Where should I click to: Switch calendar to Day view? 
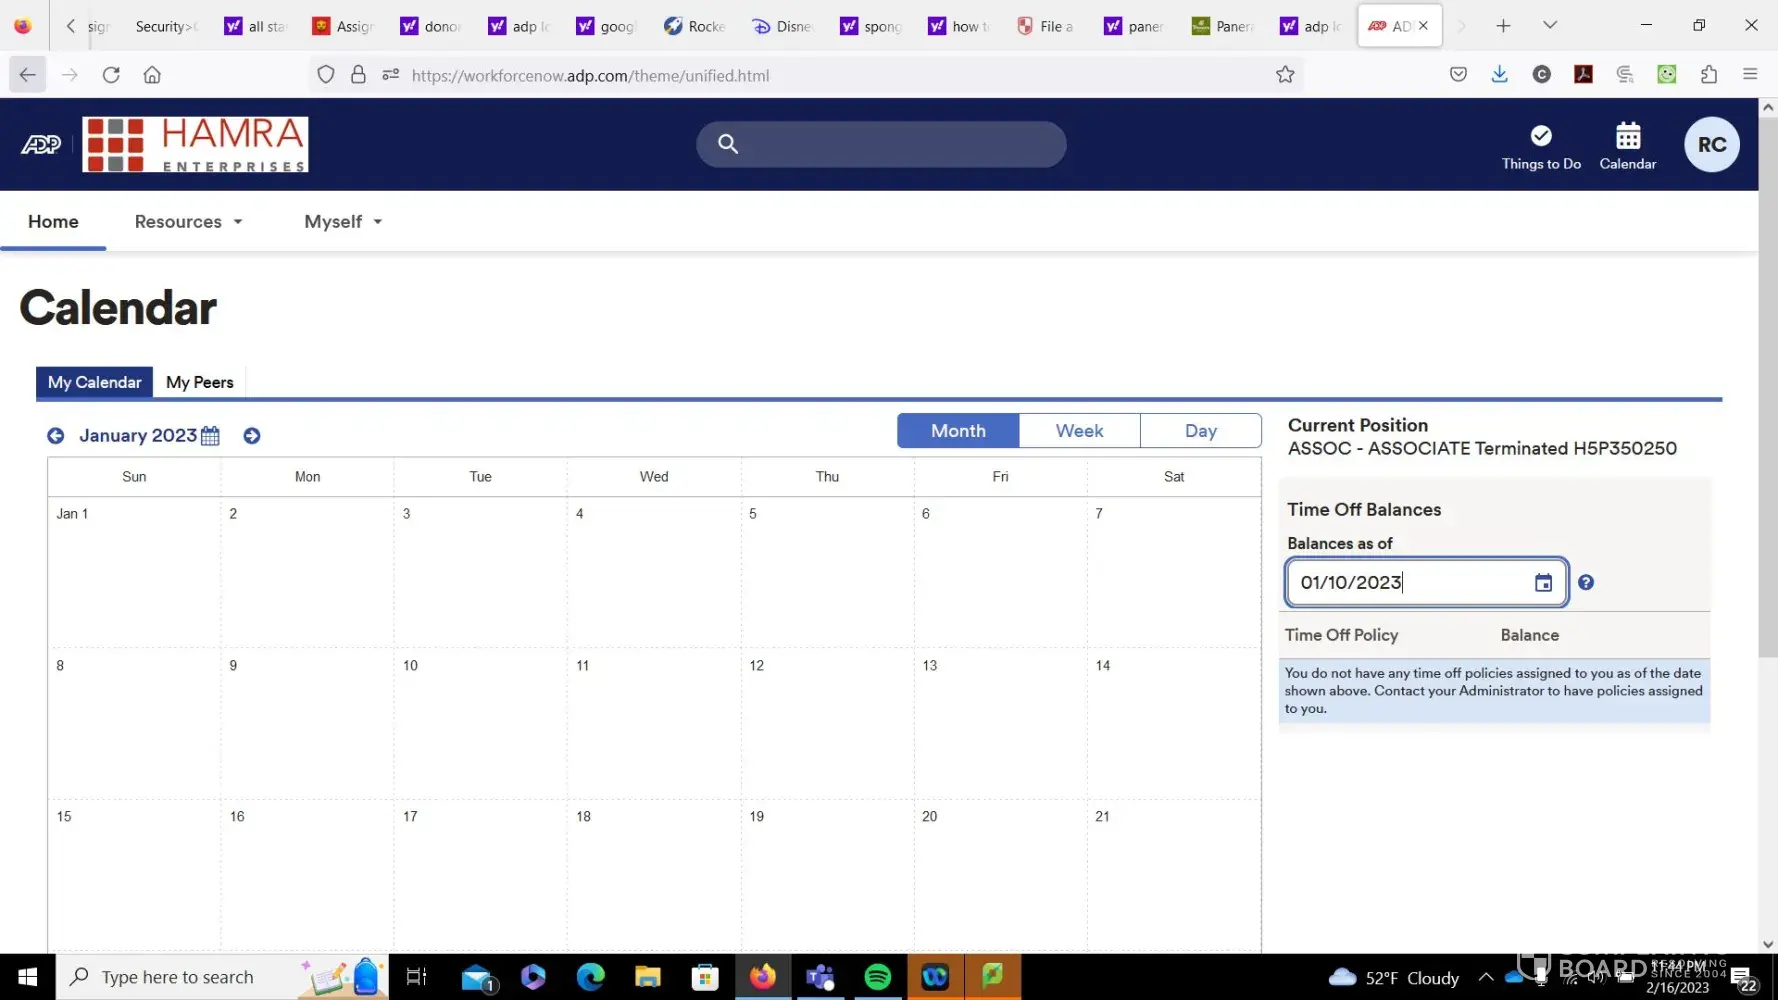[x=1200, y=431]
